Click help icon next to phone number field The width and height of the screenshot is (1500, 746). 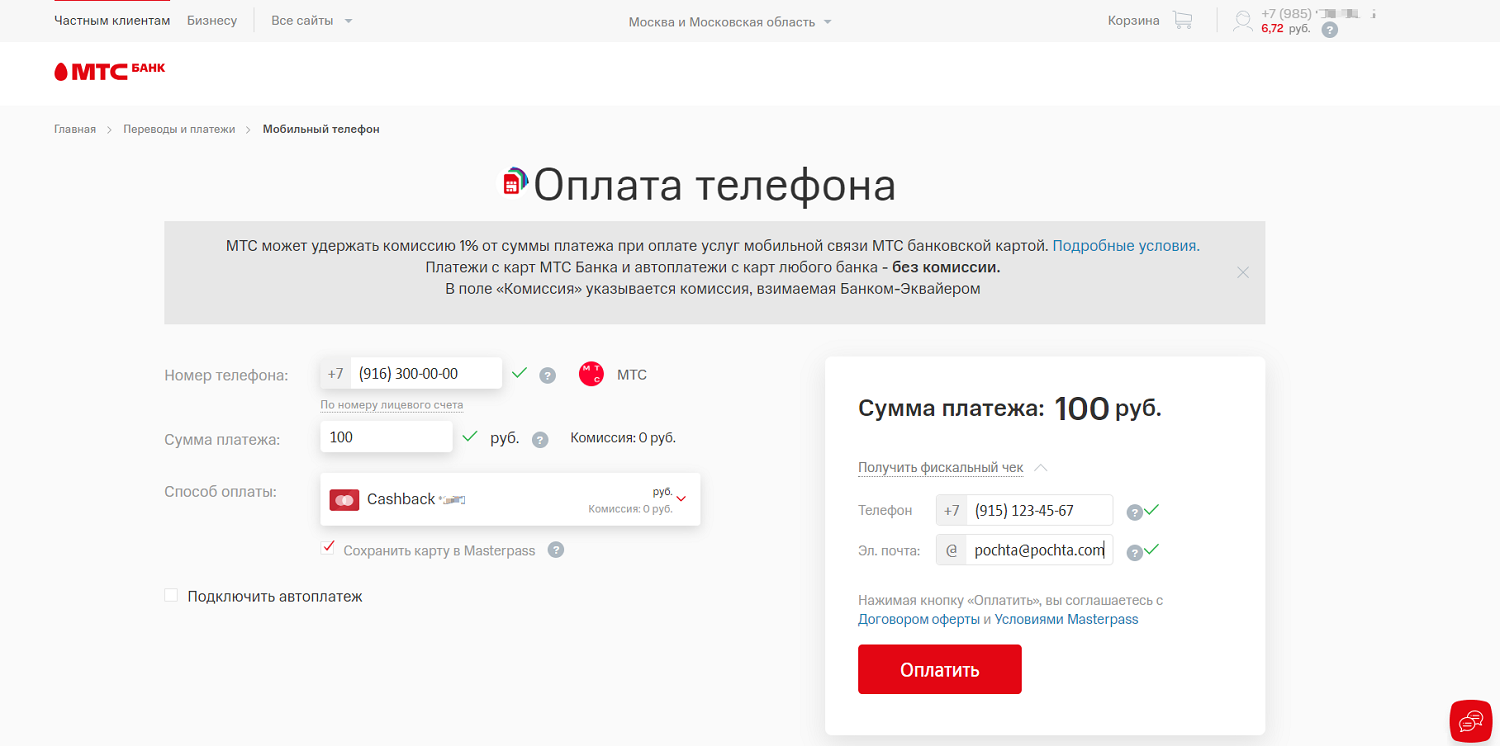547,375
